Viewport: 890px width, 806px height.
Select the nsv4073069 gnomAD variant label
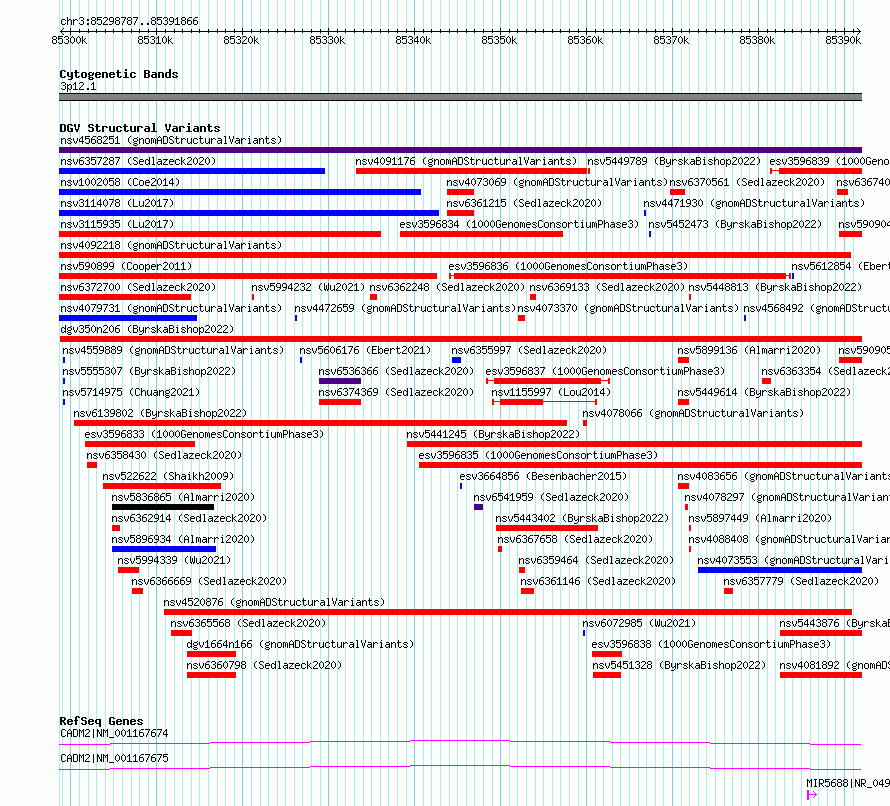coord(557,182)
